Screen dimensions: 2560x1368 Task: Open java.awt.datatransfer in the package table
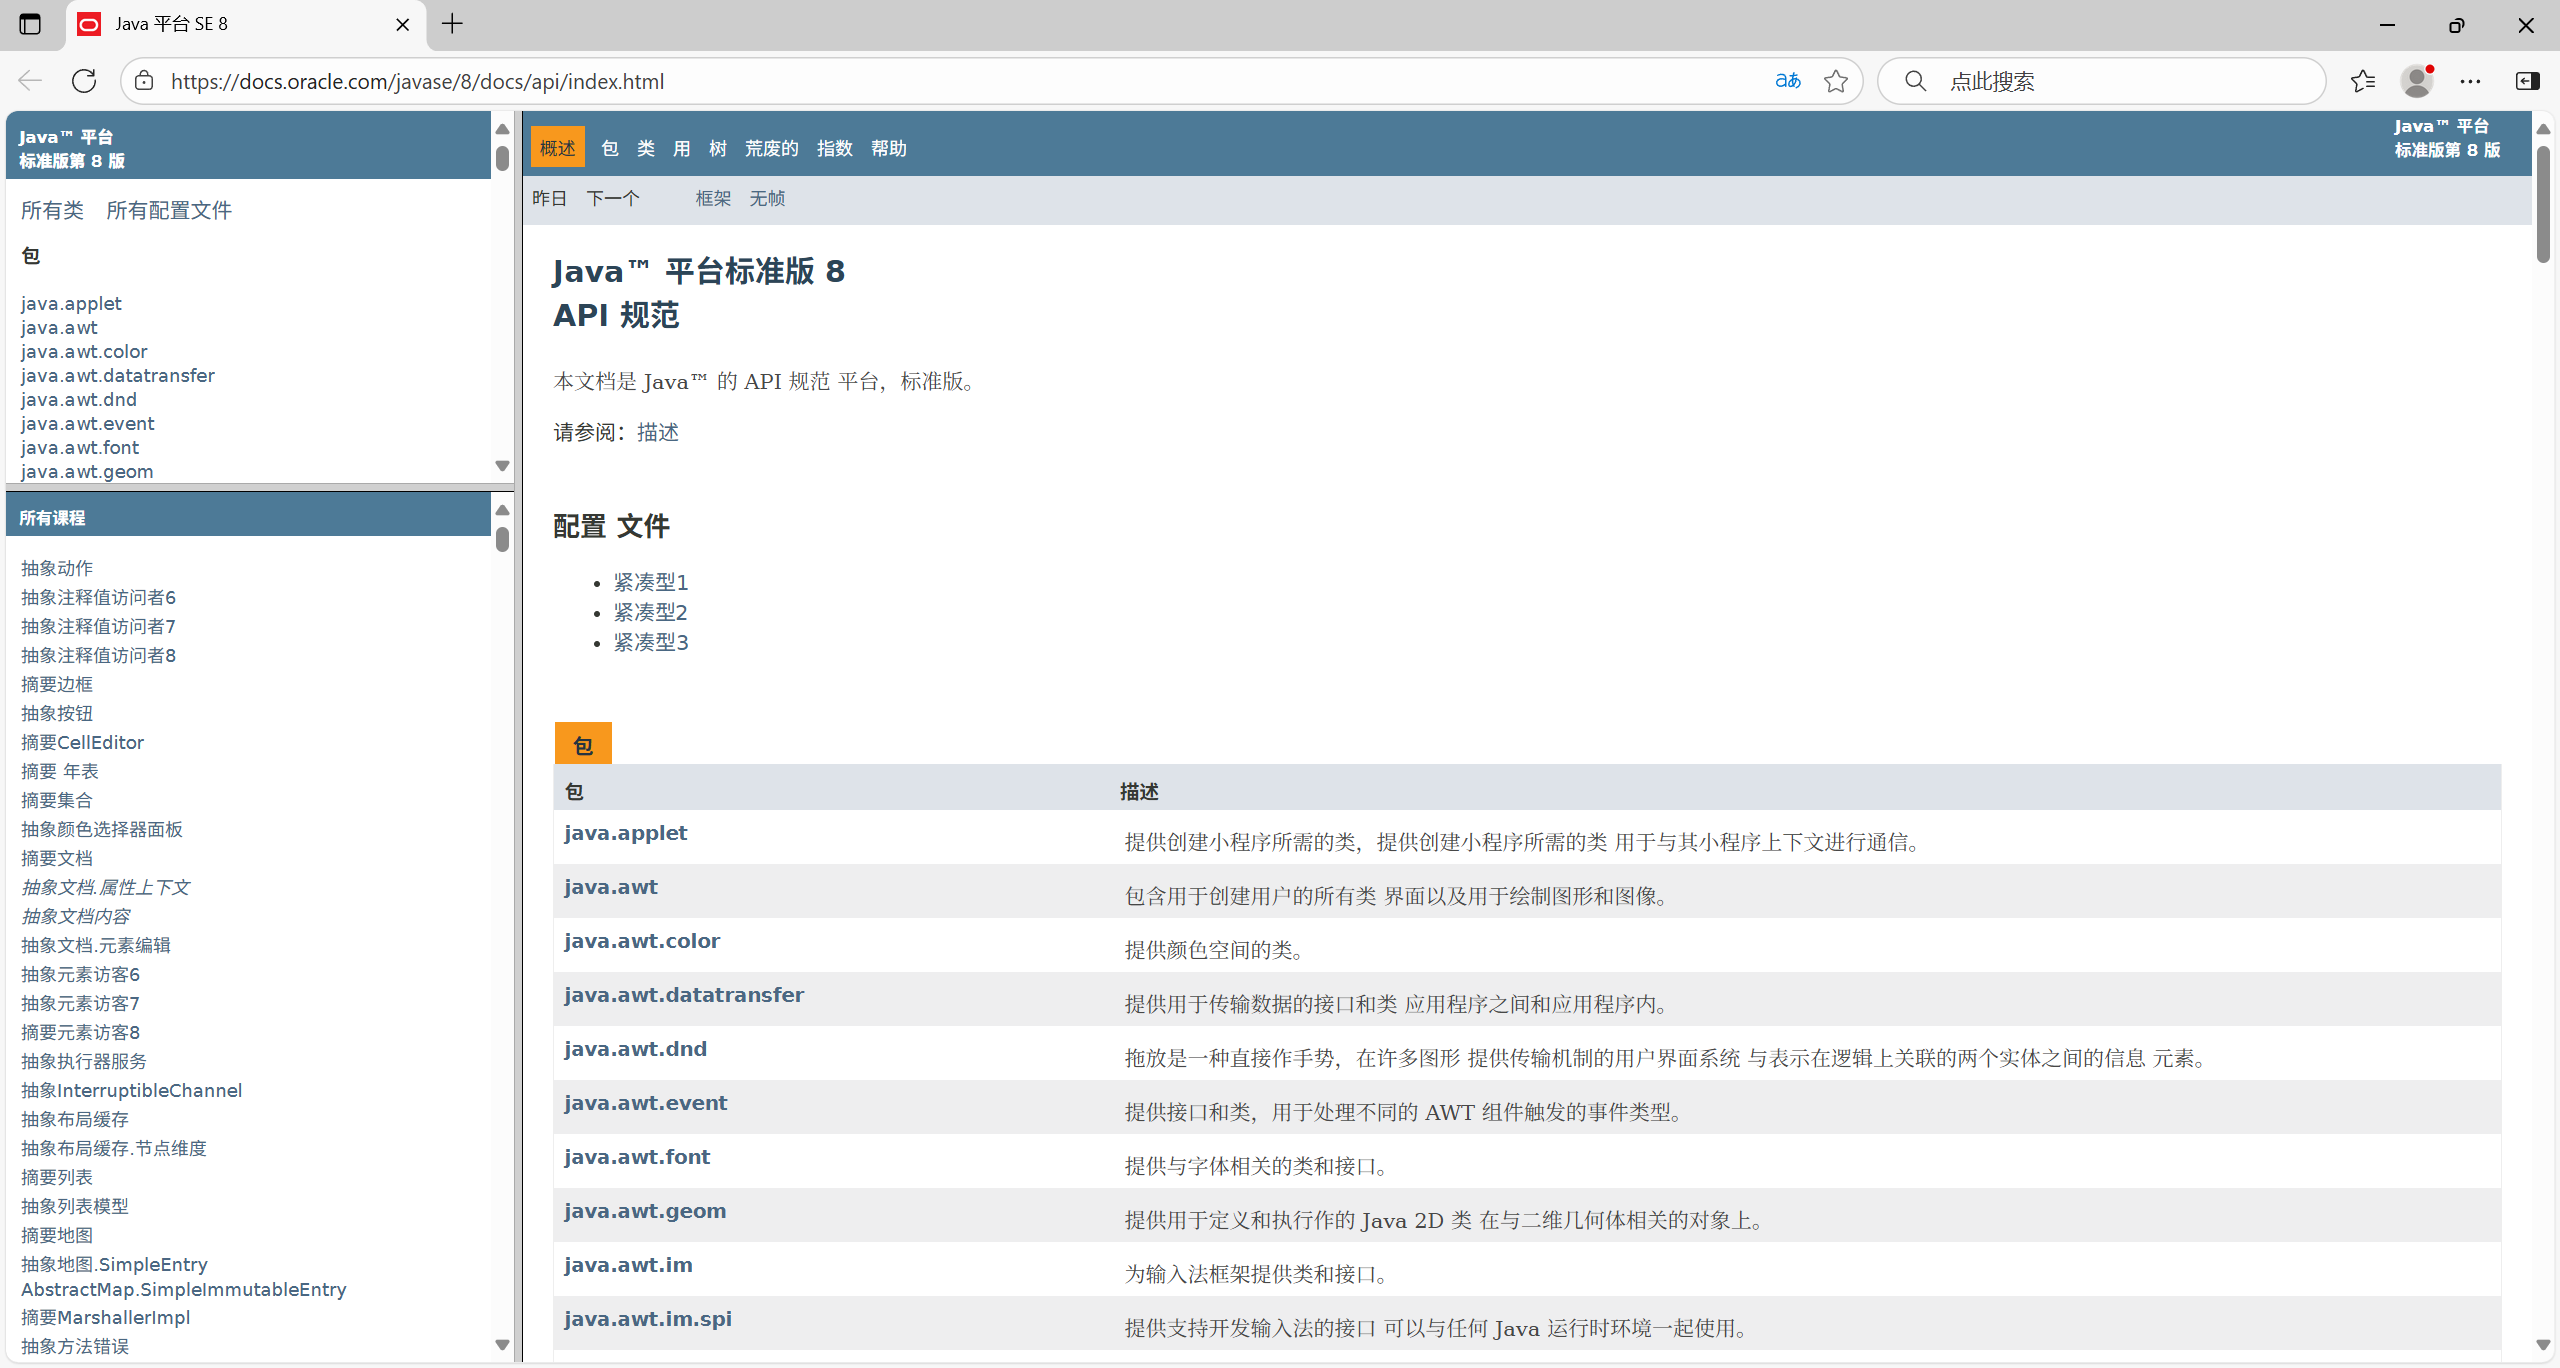(684, 995)
